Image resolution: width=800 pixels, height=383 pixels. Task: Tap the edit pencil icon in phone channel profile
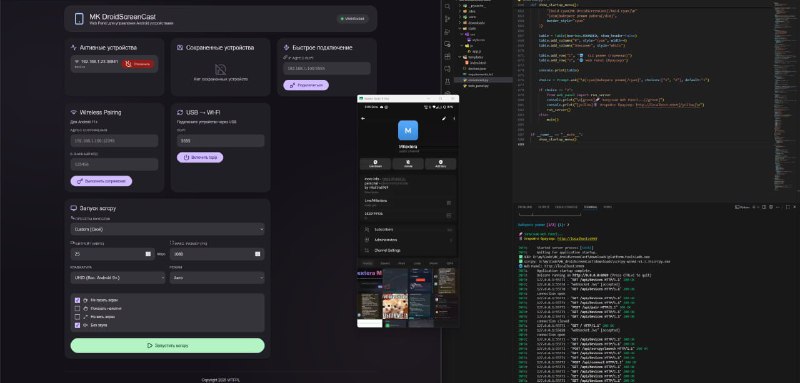[x=444, y=118]
